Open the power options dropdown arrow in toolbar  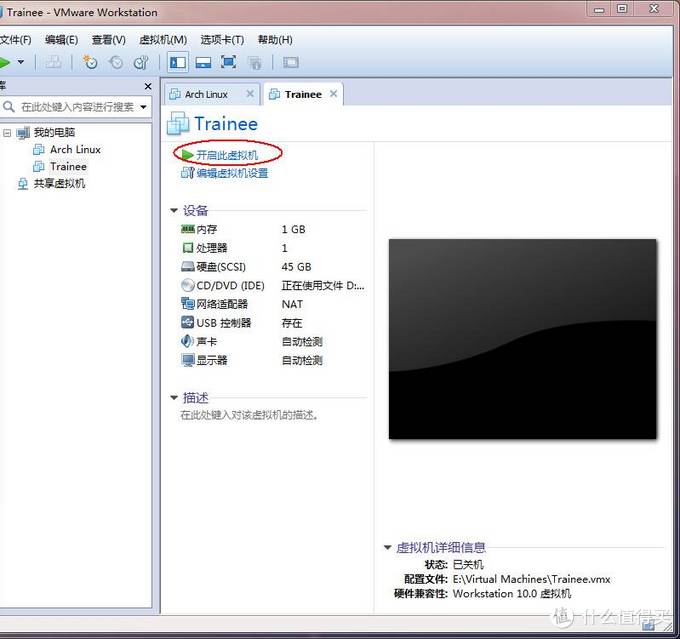pyautogui.click(x=20, y=62)
